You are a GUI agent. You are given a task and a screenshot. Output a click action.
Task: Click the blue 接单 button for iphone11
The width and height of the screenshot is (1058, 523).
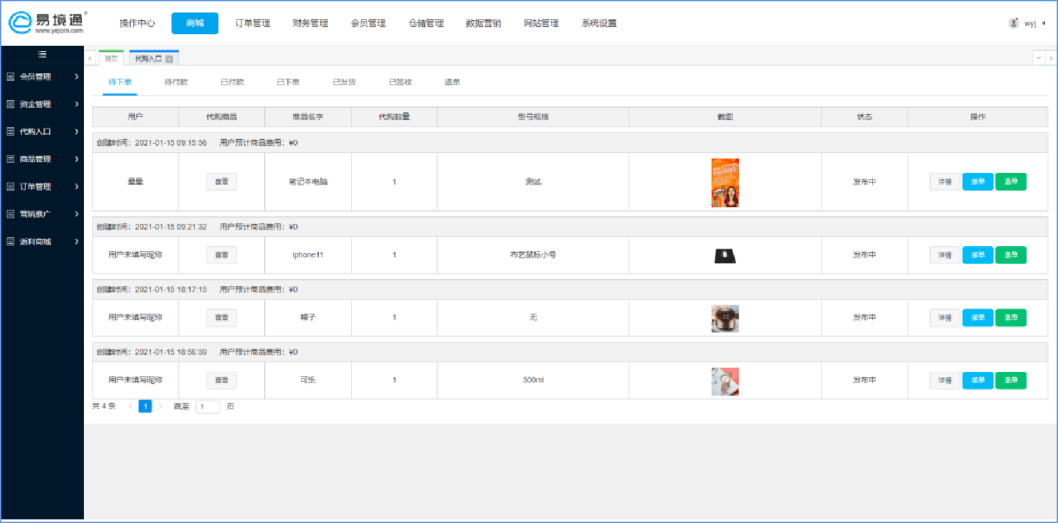click(977, 255)
